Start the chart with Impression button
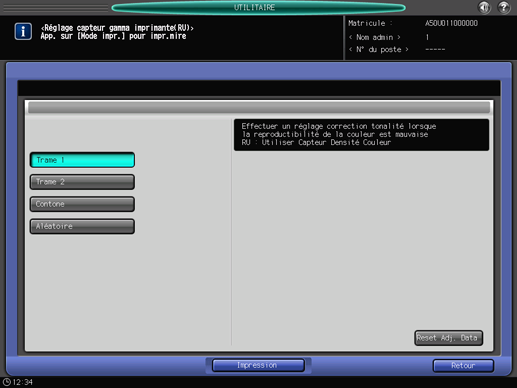517x388 pixels. 258,365
